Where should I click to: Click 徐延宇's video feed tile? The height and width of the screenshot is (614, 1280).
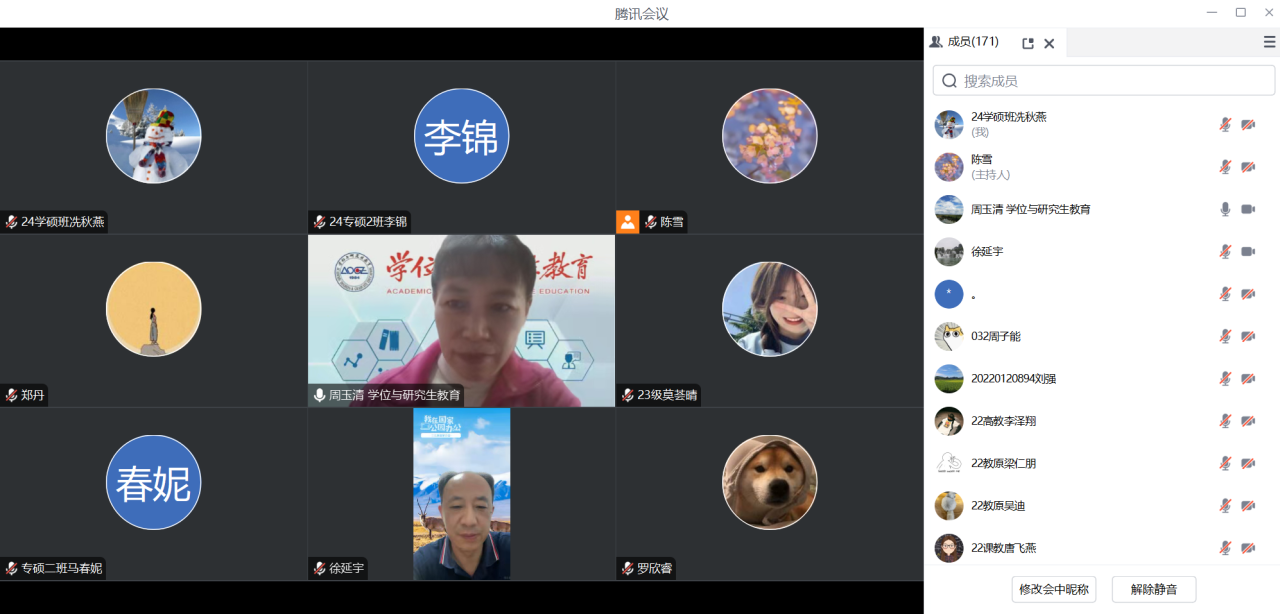click(x=461, y=493)
